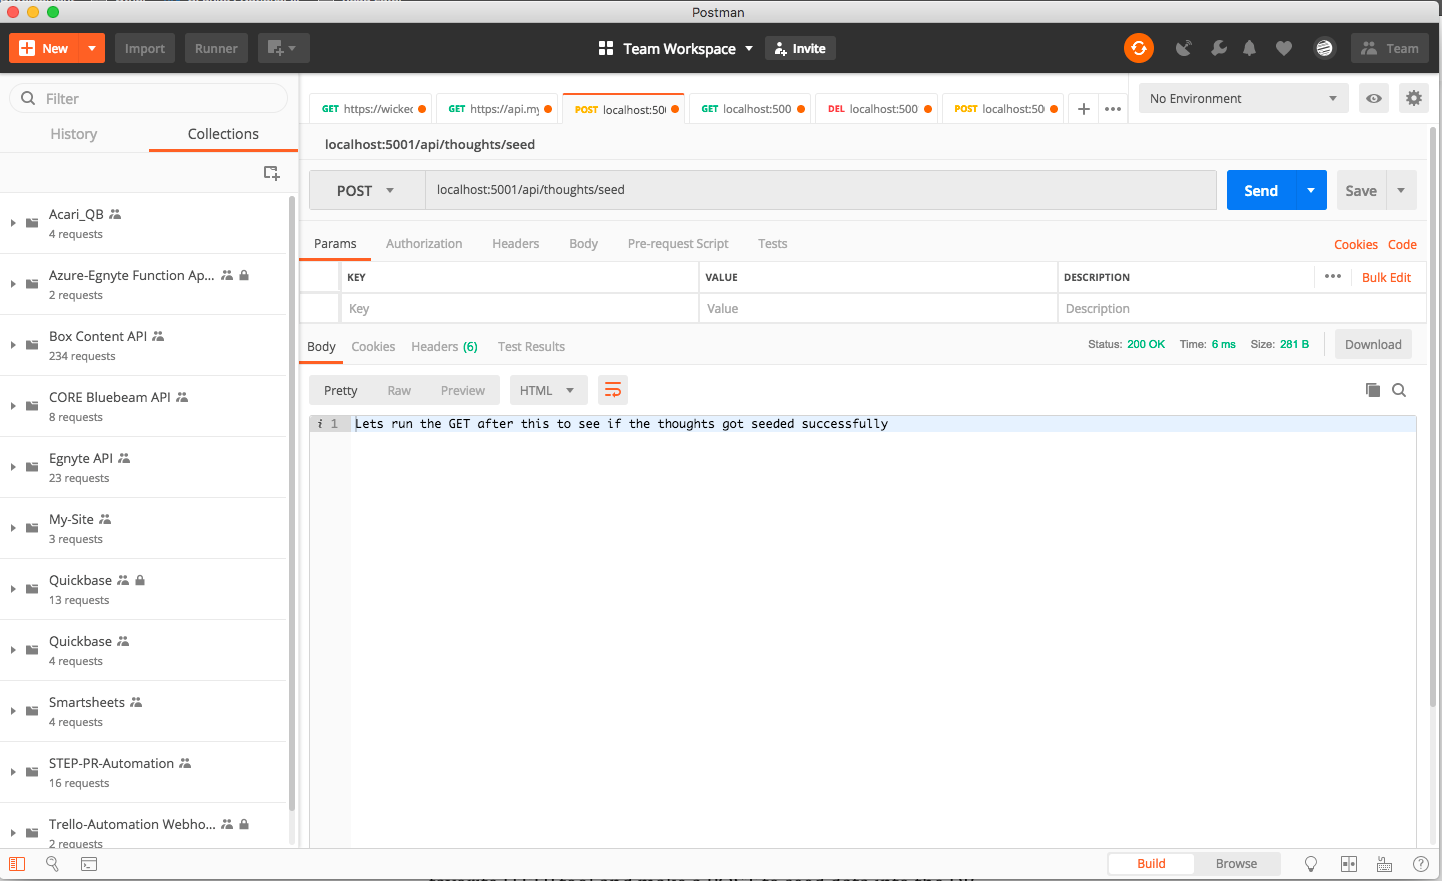Click the params Key input cell
The height and width of the screenshot is (881, 1442).
pos(519,308)
